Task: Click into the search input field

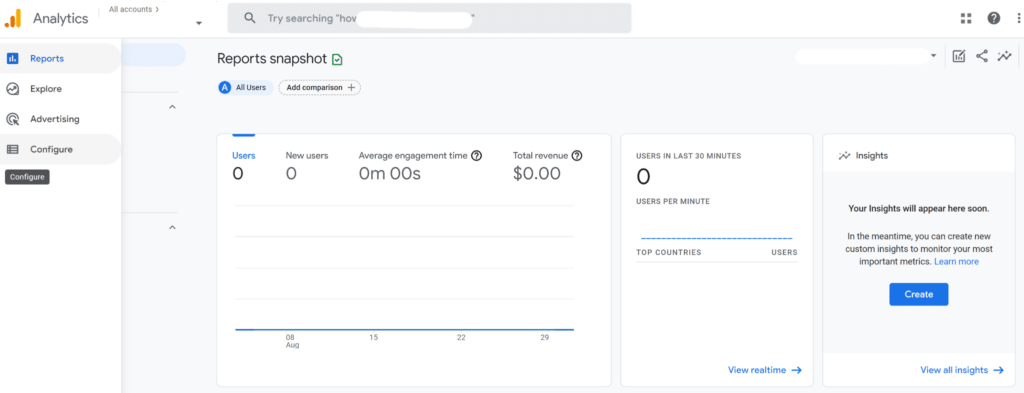Action: click(x=429, y=18)
